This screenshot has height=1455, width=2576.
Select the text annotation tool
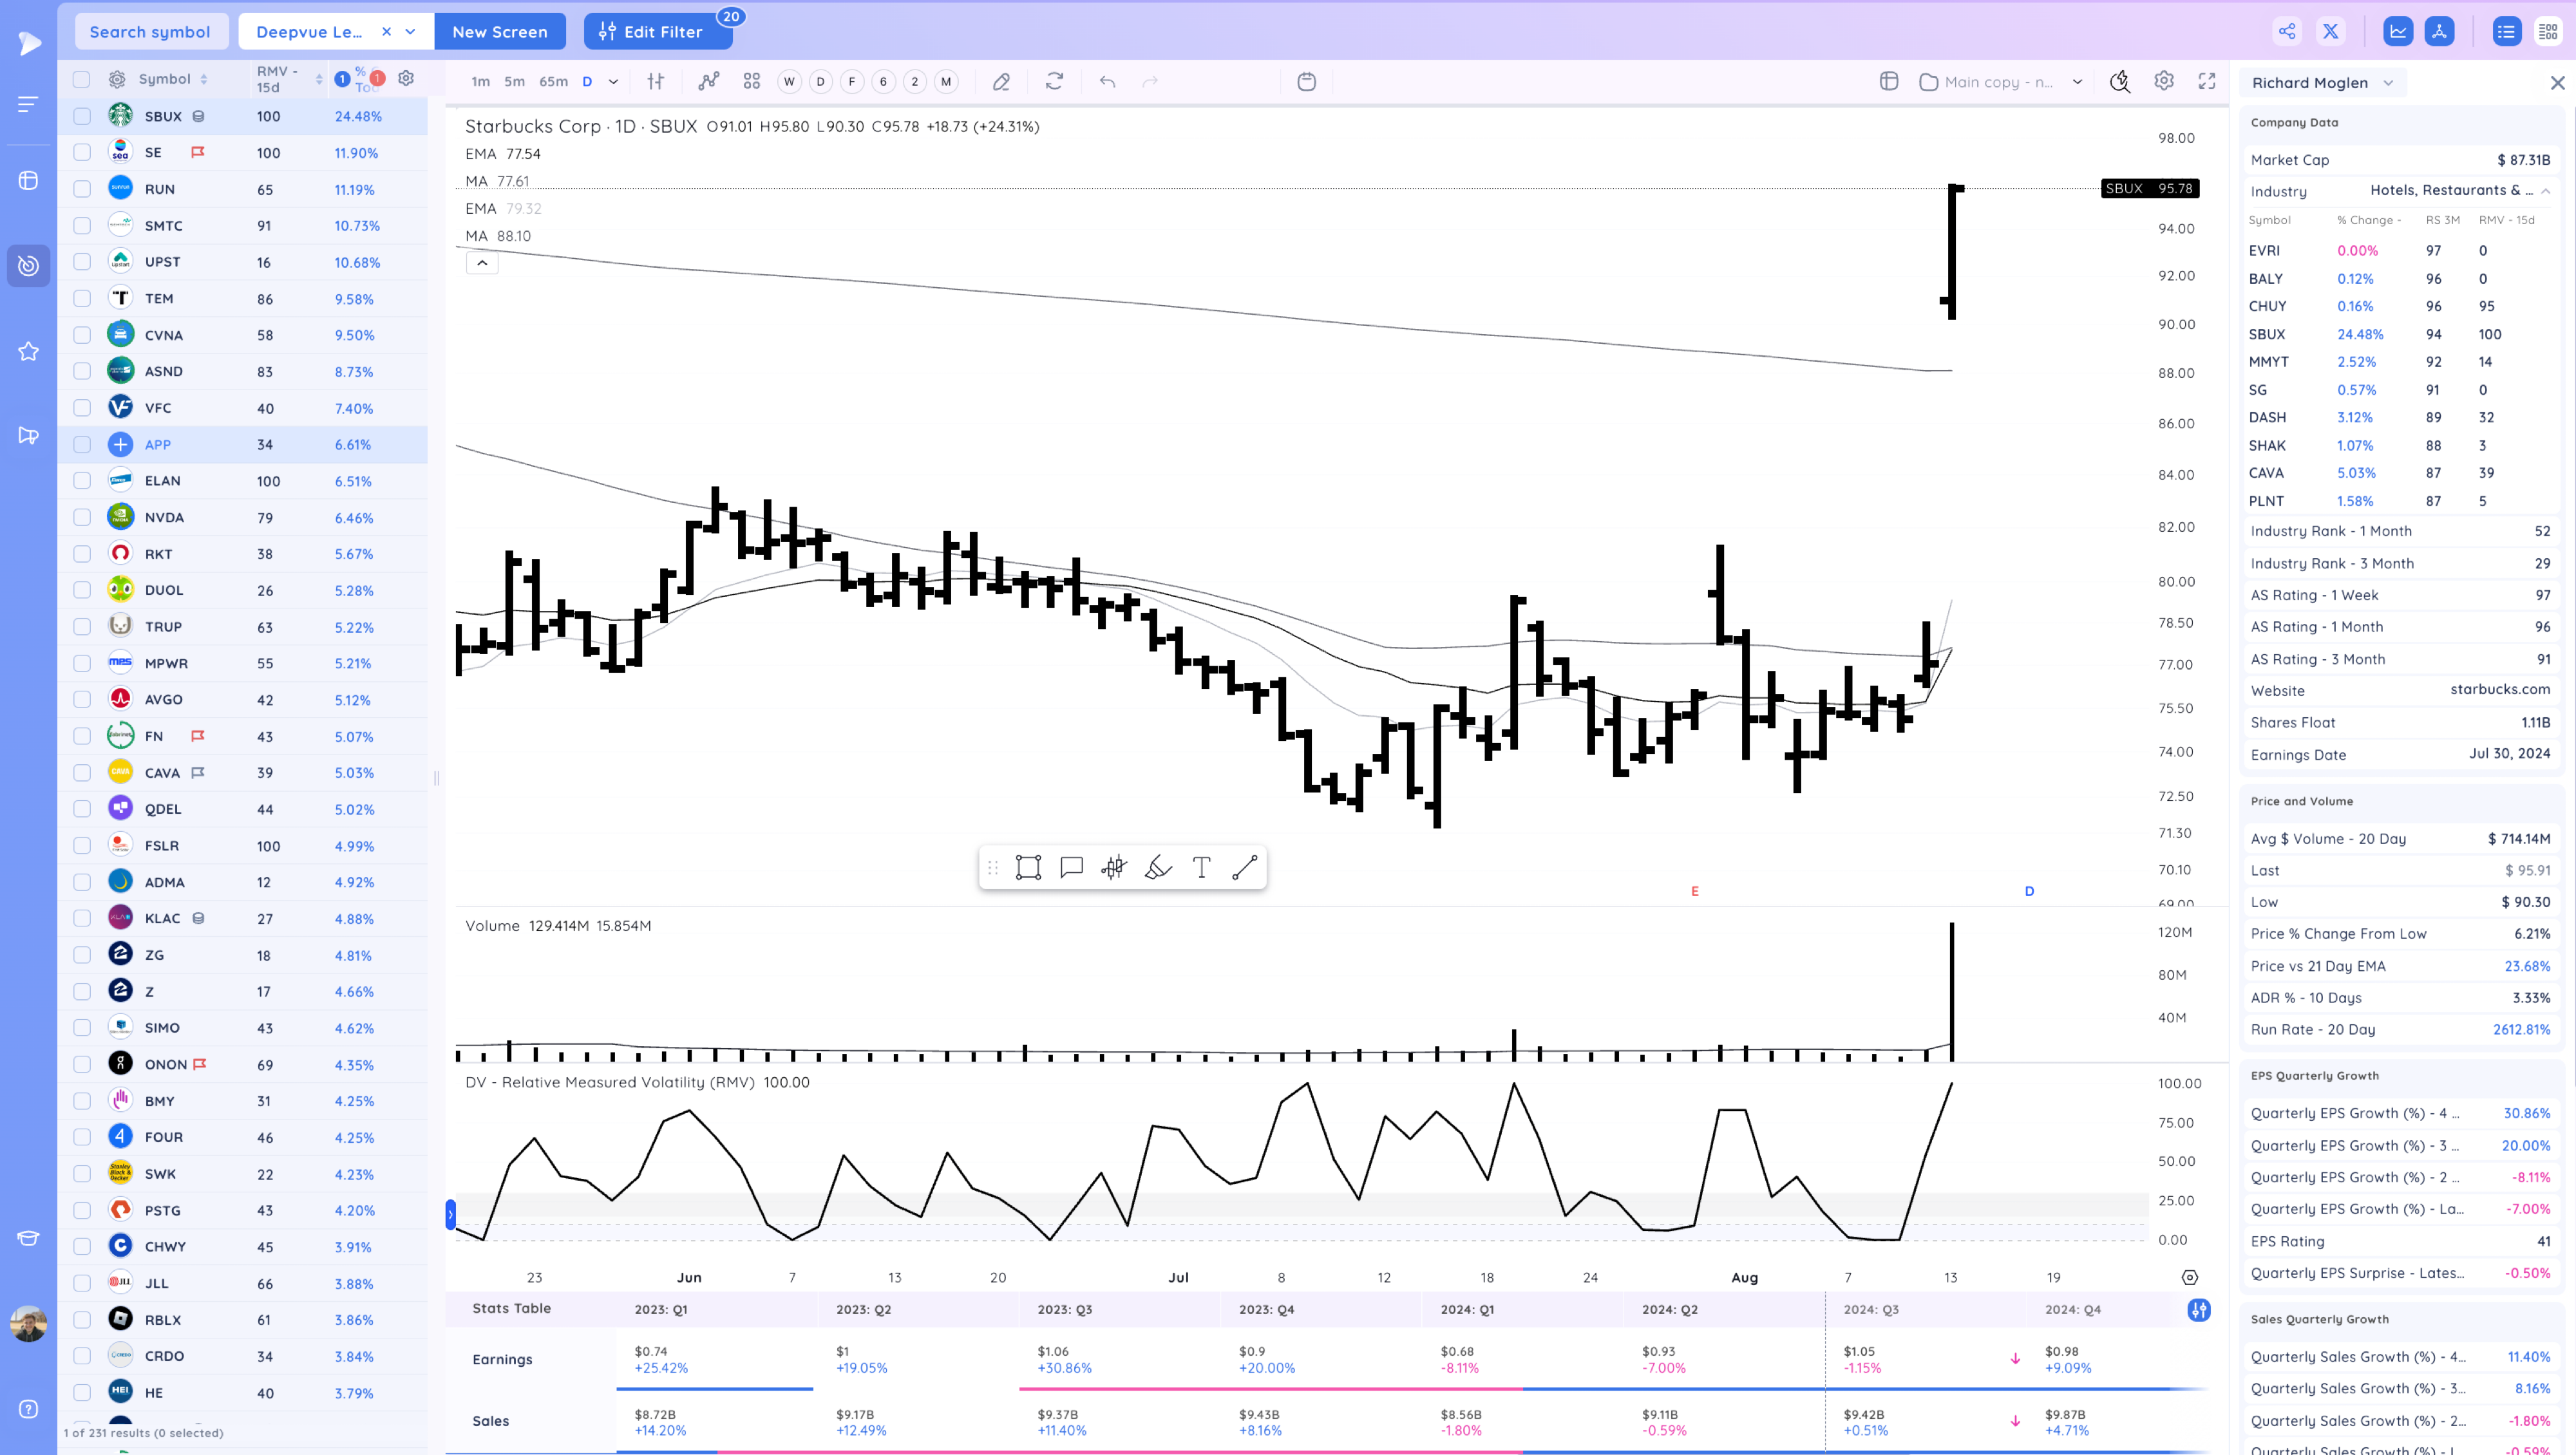tap(1201, 868)
